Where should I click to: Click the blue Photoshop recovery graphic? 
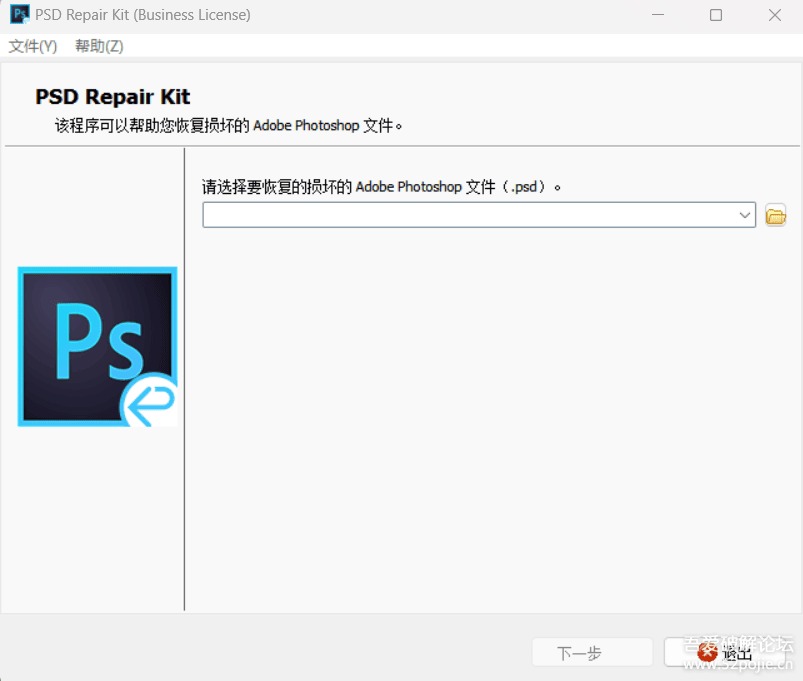click(97, 346)
